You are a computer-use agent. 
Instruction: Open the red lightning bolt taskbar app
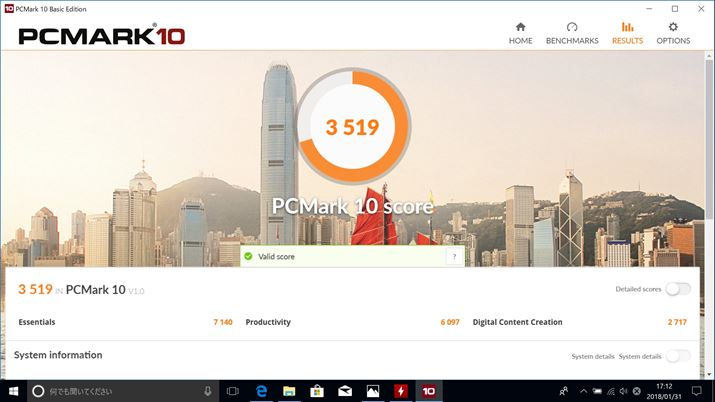(401, 391)
